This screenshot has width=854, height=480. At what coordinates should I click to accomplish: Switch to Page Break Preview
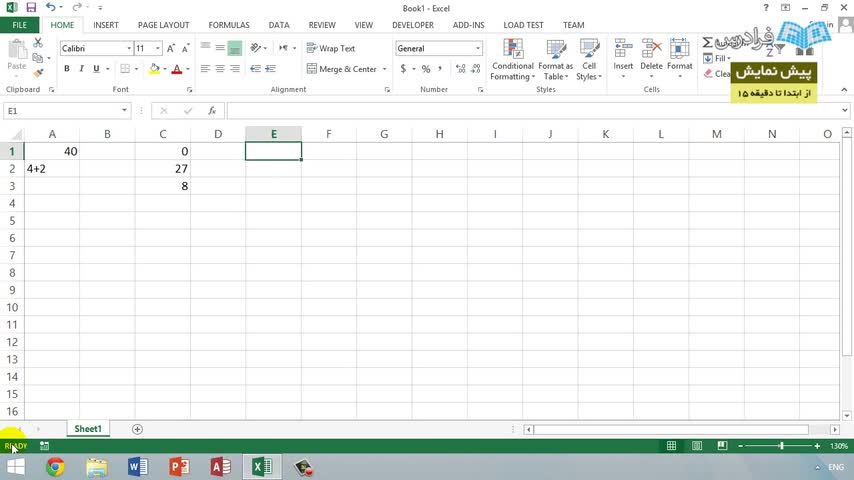722,446
